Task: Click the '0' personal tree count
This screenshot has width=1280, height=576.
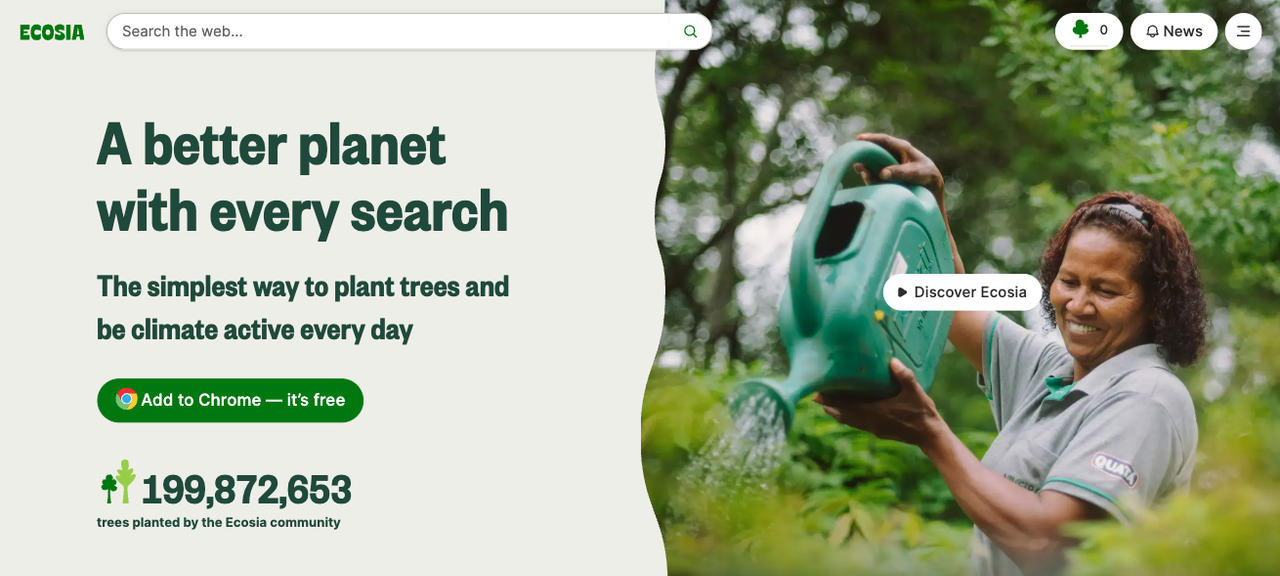Action: point(1103,31)
